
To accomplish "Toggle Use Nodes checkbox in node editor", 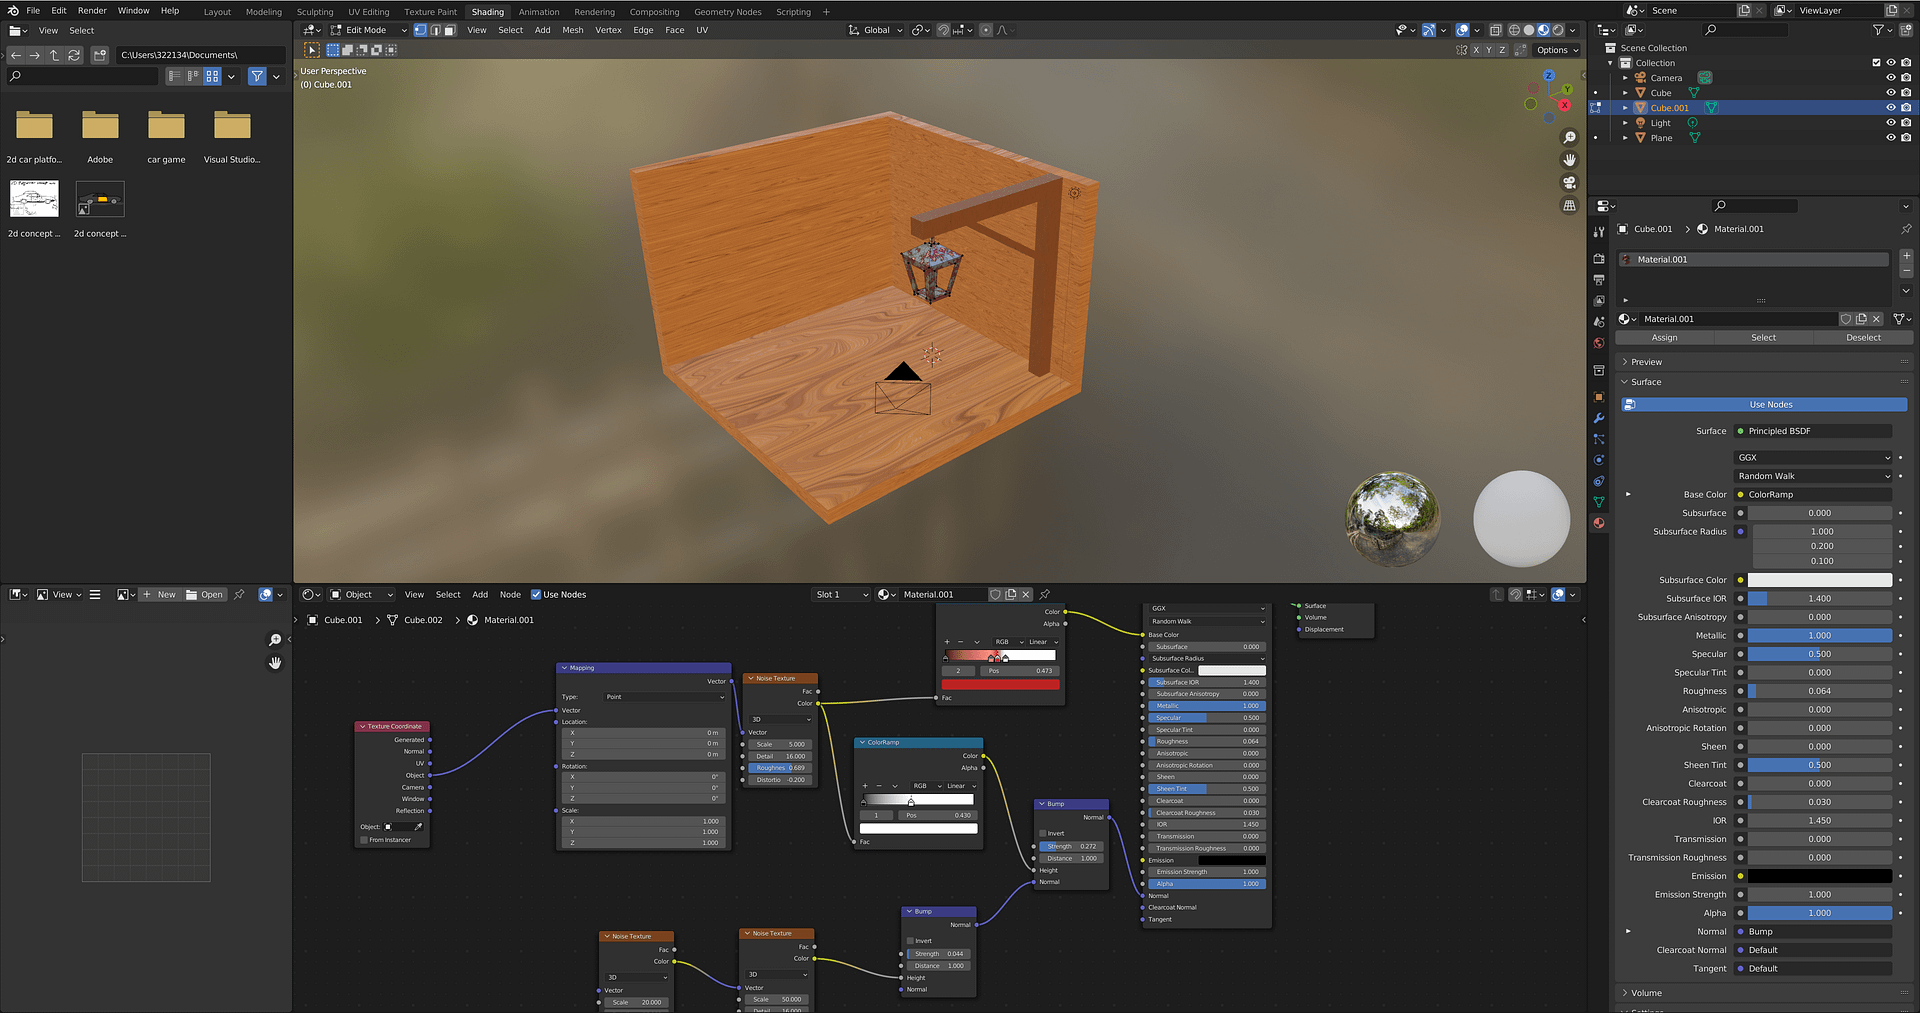I will point(536,595).
